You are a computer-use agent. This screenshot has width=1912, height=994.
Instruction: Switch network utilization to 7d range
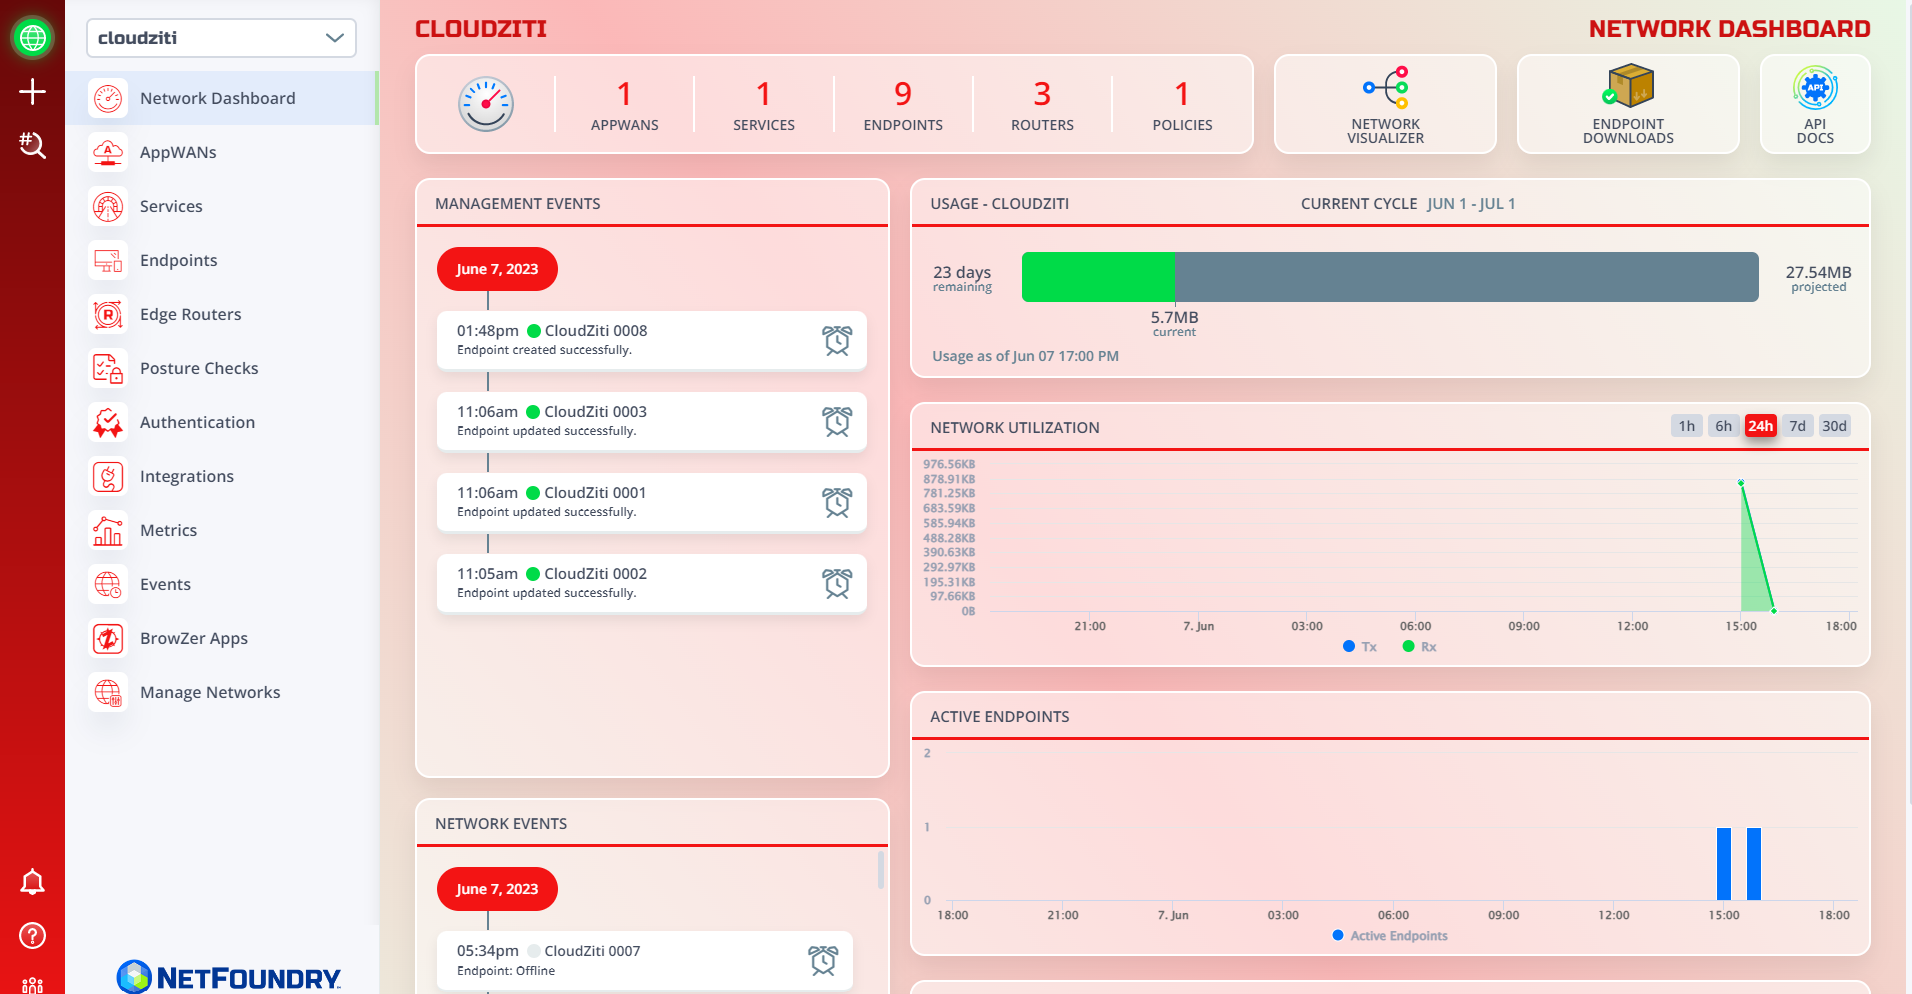pos(1798,426)
